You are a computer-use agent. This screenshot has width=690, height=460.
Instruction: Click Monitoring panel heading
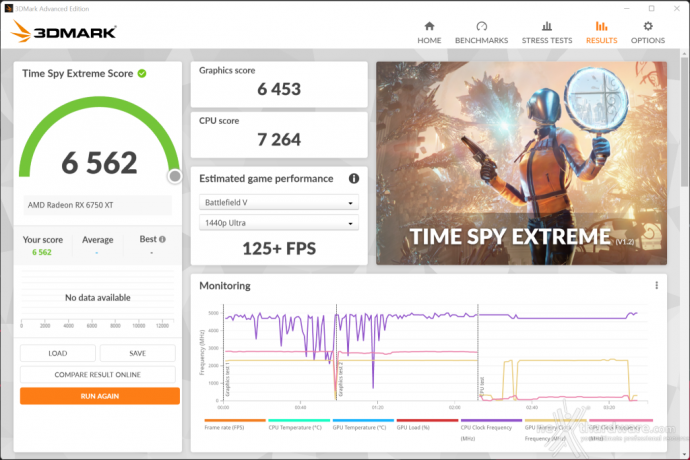225,286
